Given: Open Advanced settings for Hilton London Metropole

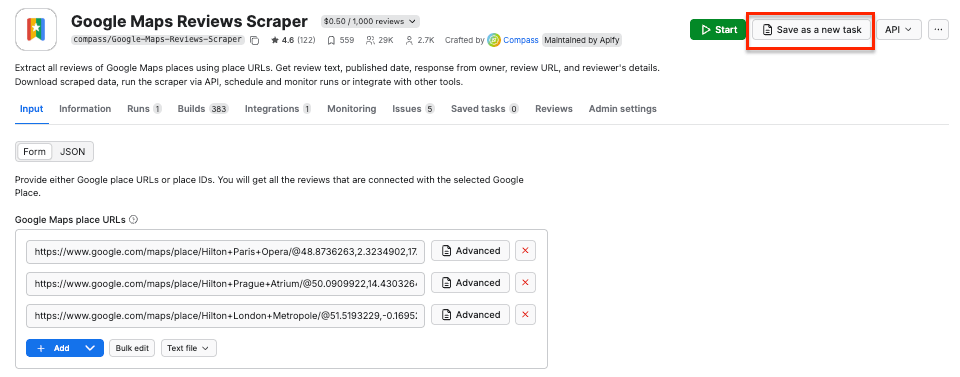Looking at the screenshot, I should pos(470,315).
